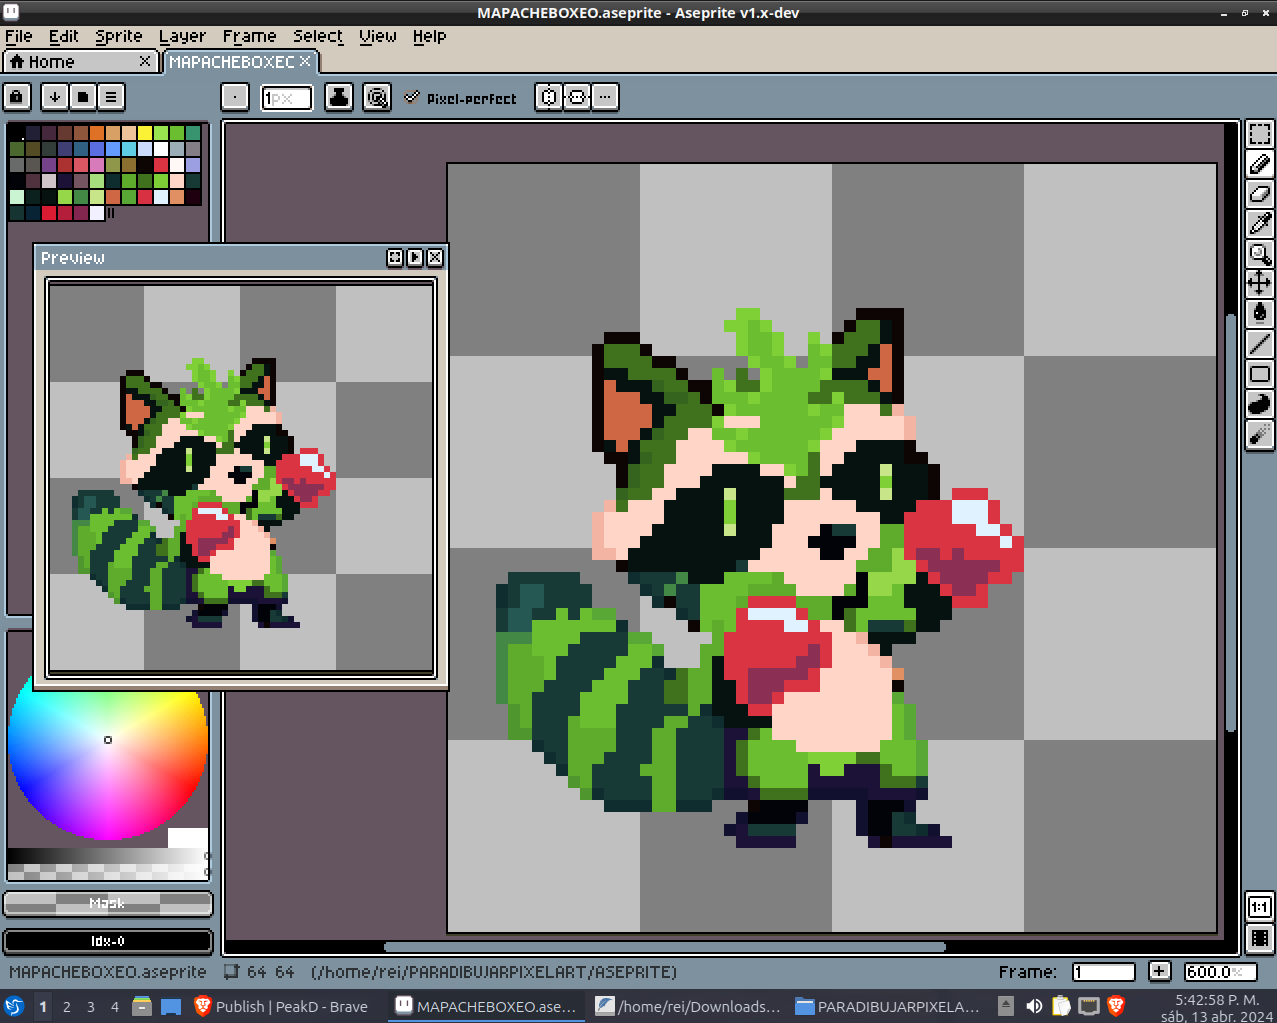Select the Line tool

click(x=1259, y=344)
